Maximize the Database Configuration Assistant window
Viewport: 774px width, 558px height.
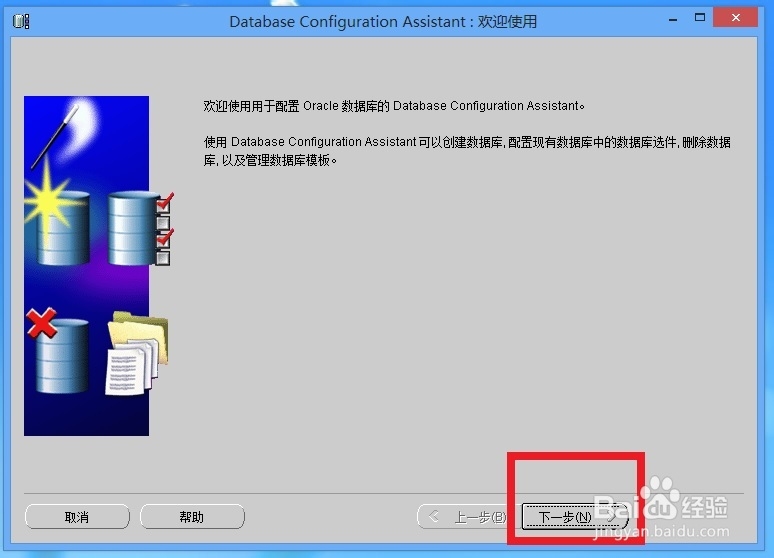[x=699, y=18]
